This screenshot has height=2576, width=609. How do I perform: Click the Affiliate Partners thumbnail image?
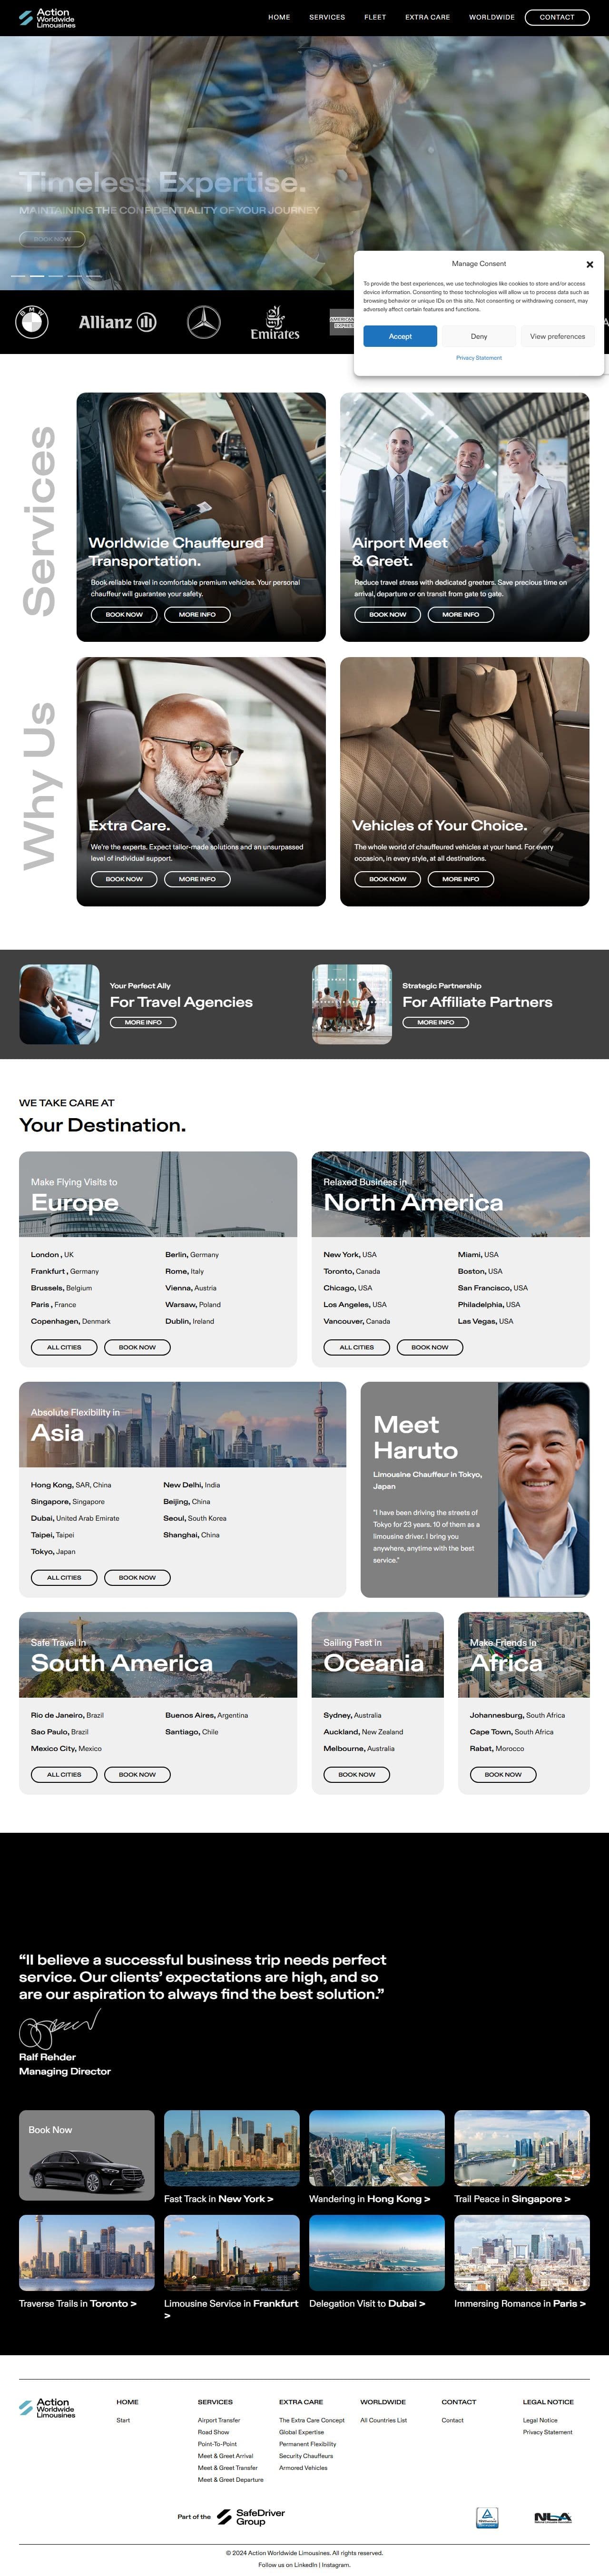352,1004
